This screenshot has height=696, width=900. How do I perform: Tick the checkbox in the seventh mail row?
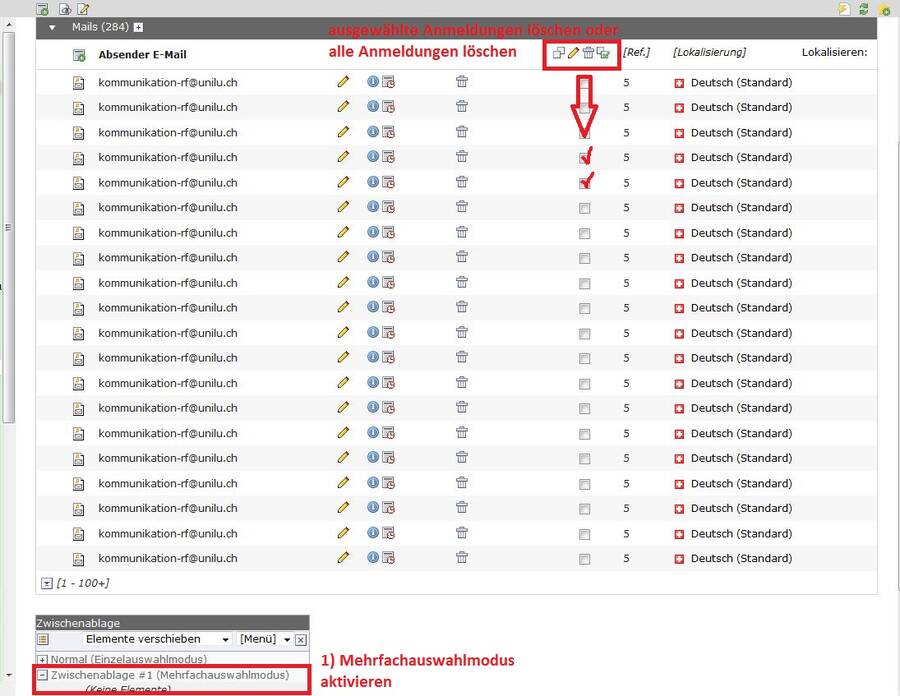(x=584, y=234)
